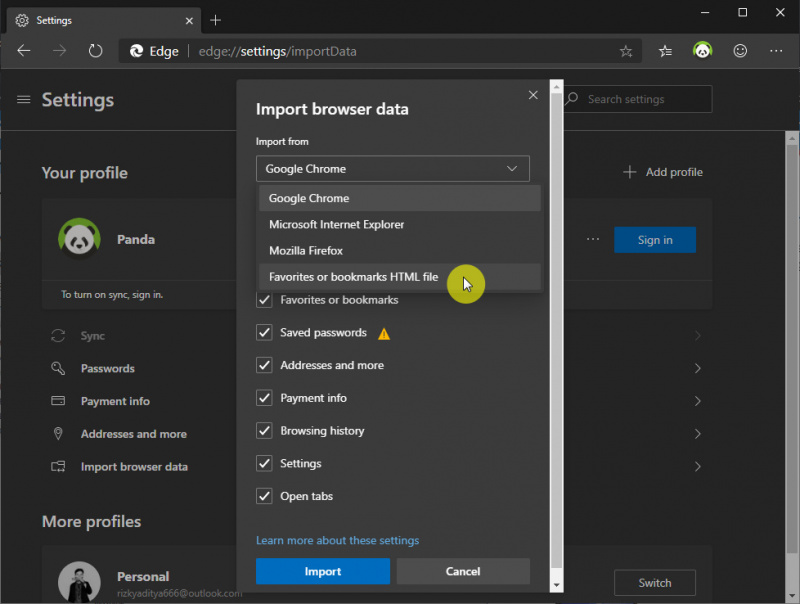Open Learn more about these settings link
The width and height of the screenshot is (800, 604).
tap(337, 540)
